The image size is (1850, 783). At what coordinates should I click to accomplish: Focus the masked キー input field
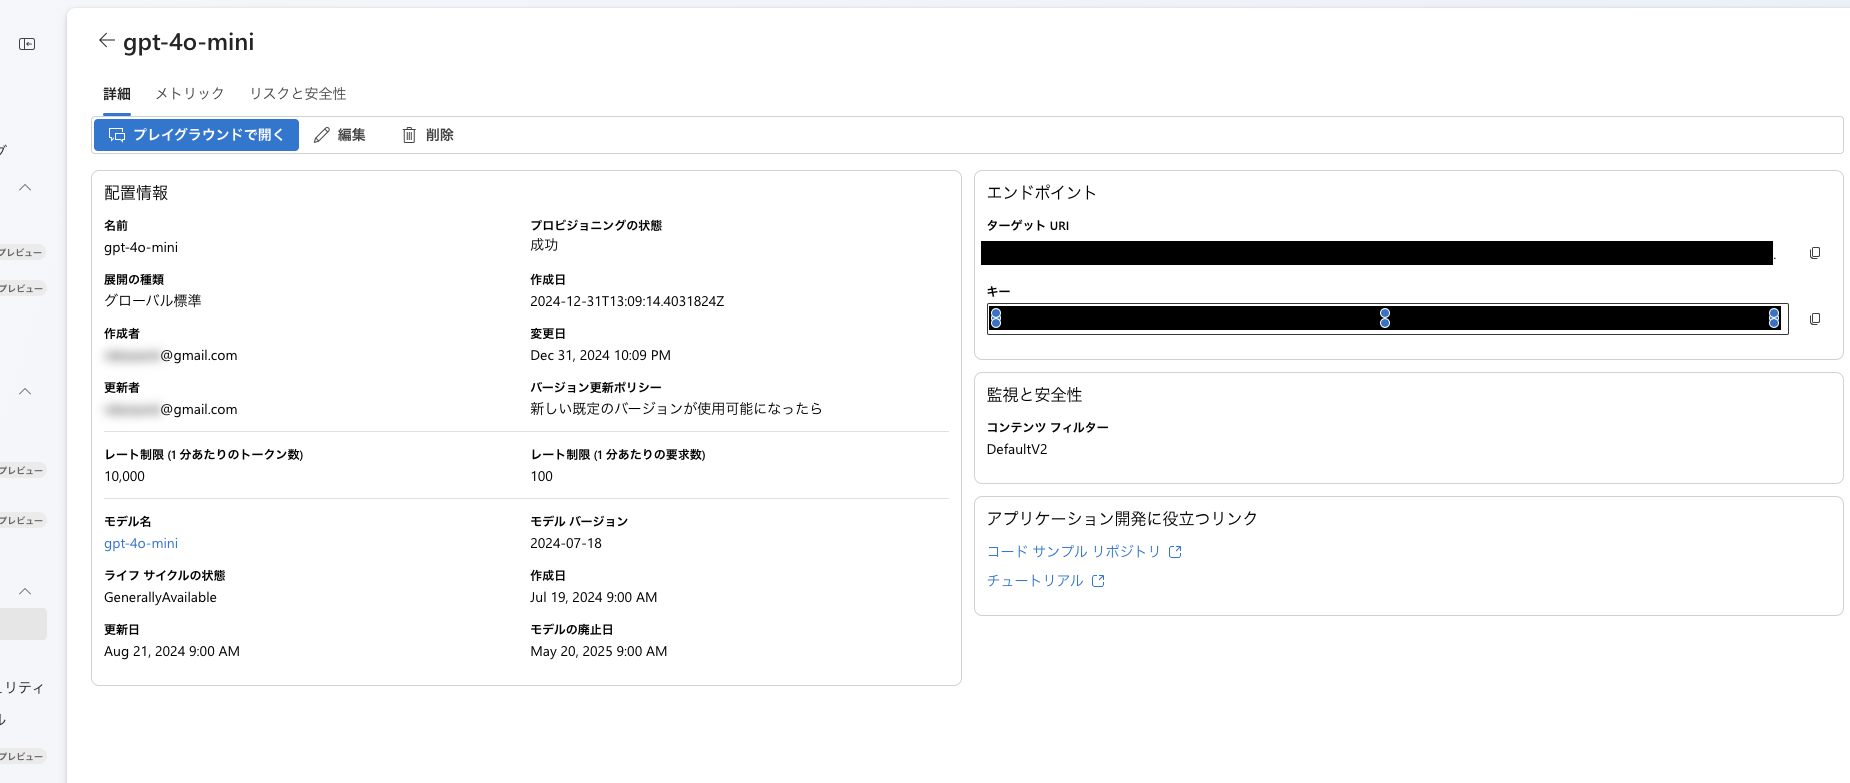(1387, 319)
